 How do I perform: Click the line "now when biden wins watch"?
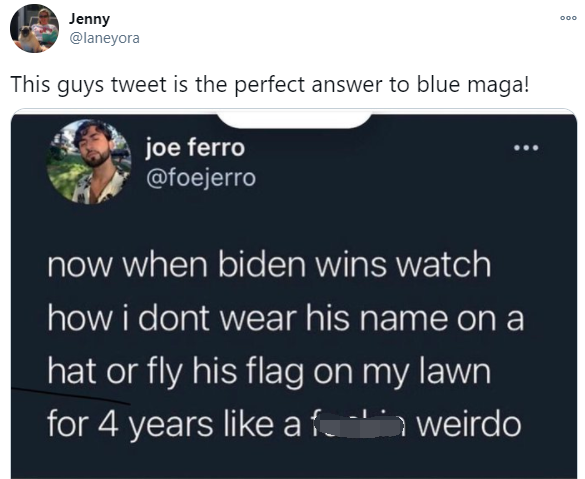(269, 264)
